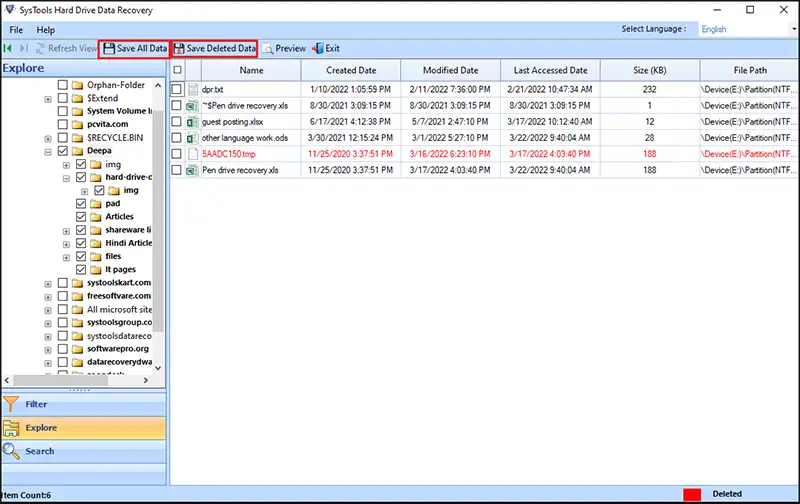Click the Excel icon of guest posting.xlsx
The width and height of the screenshot is (800, 504).
(x=193, y=122)
